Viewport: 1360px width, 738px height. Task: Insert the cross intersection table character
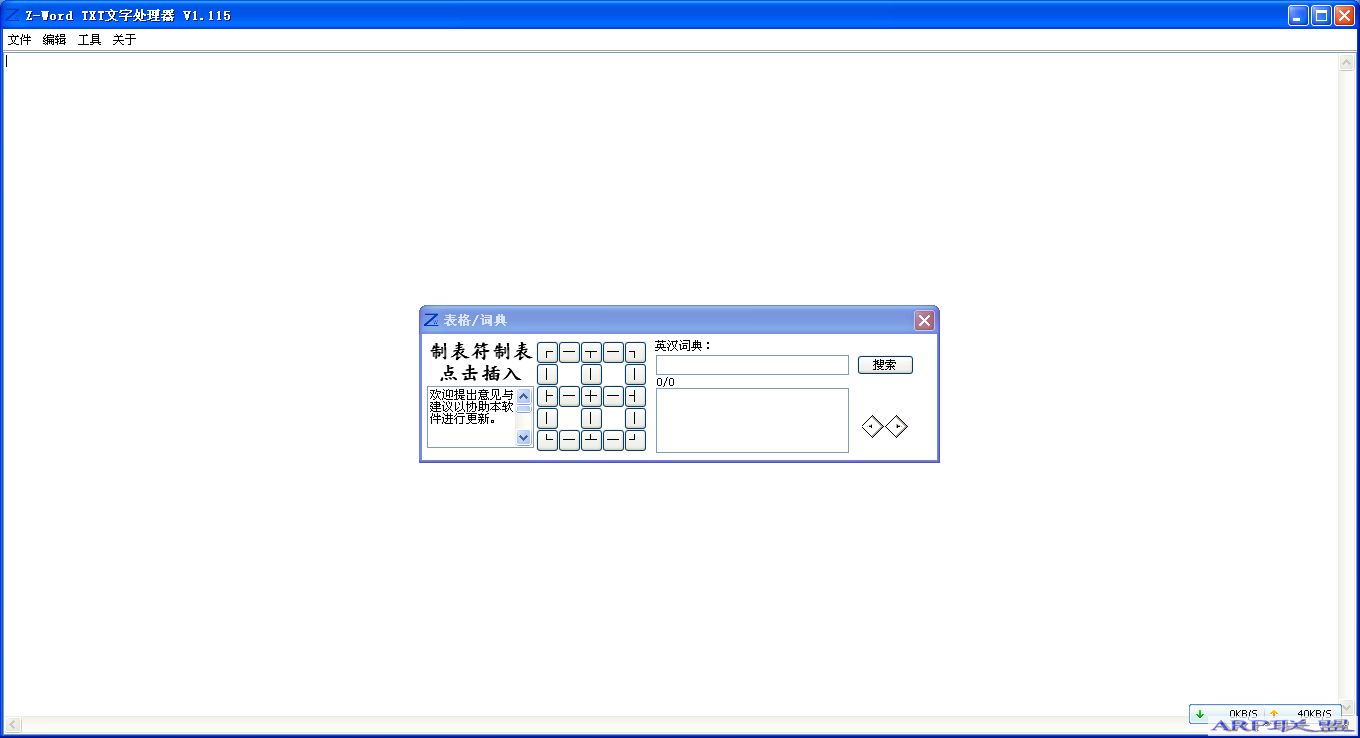(x=591, y=395)
